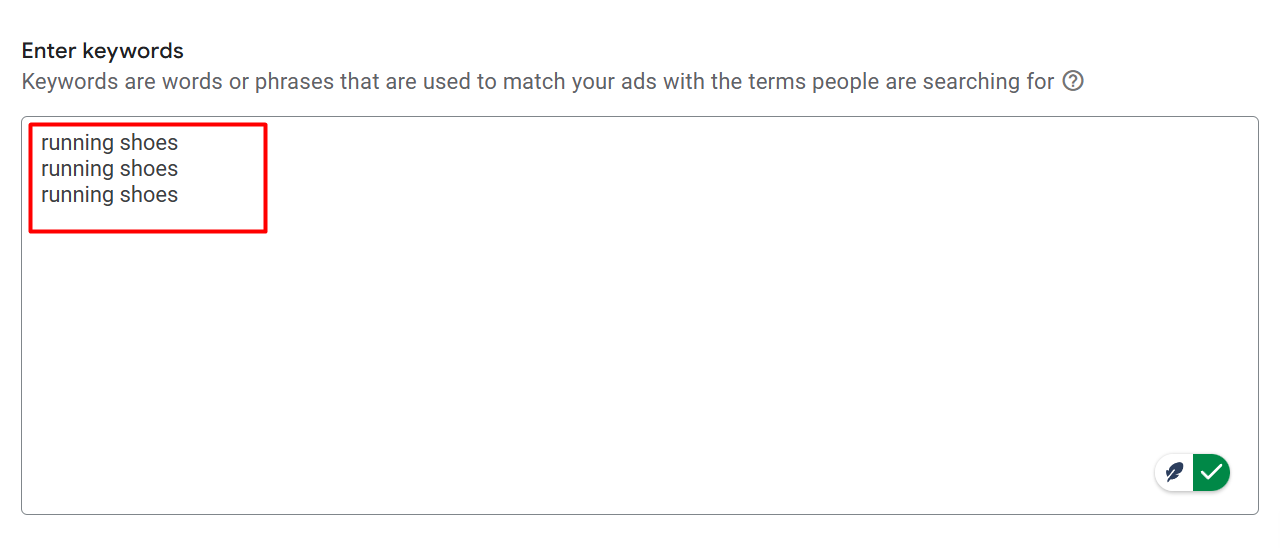
Task: Click the feather quill extension icon
Action: pos(1175,472)
